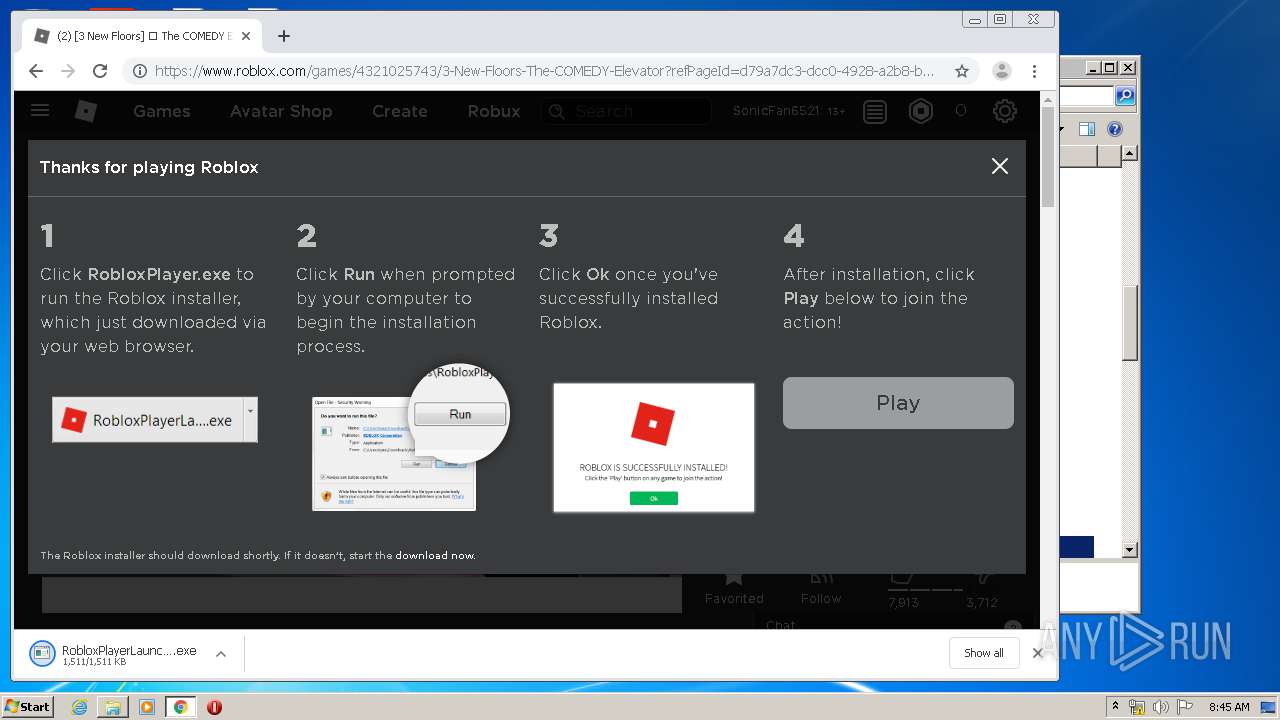Viewport: 1280px width, 720px height.
Task: Open the Robux hexagon icon
Action: click(921, 111)
